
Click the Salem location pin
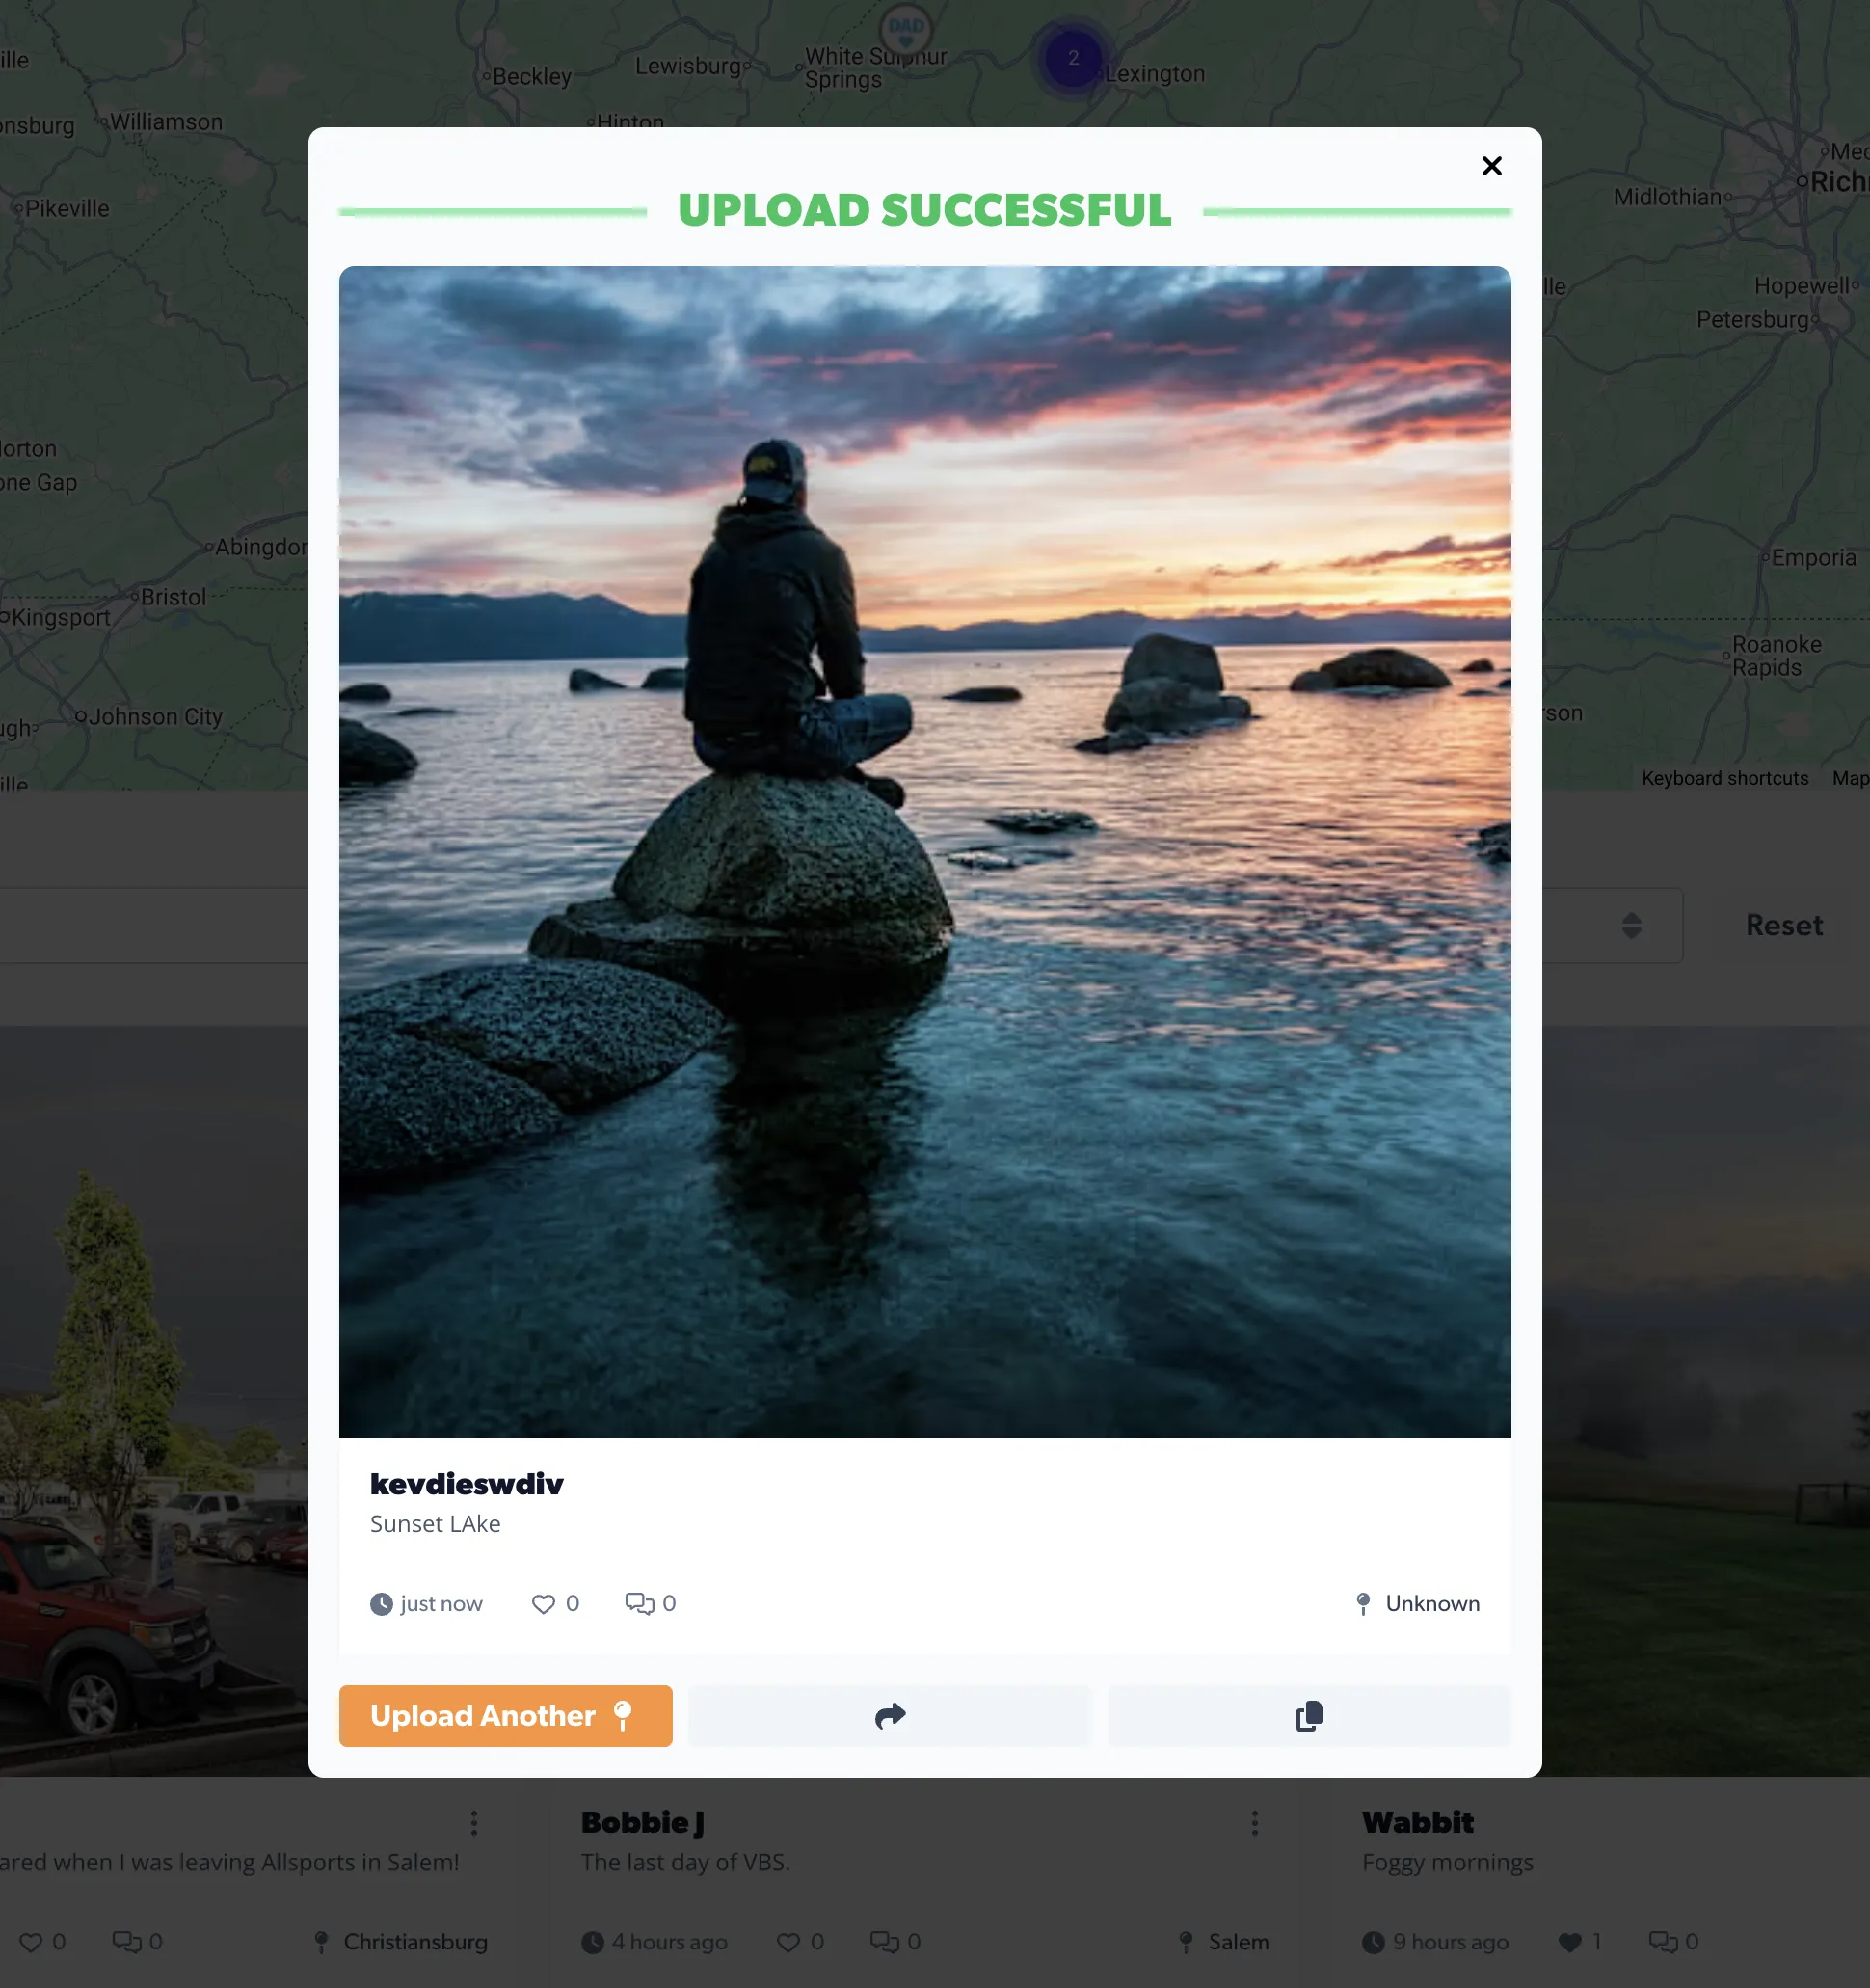point(1186,1941)
